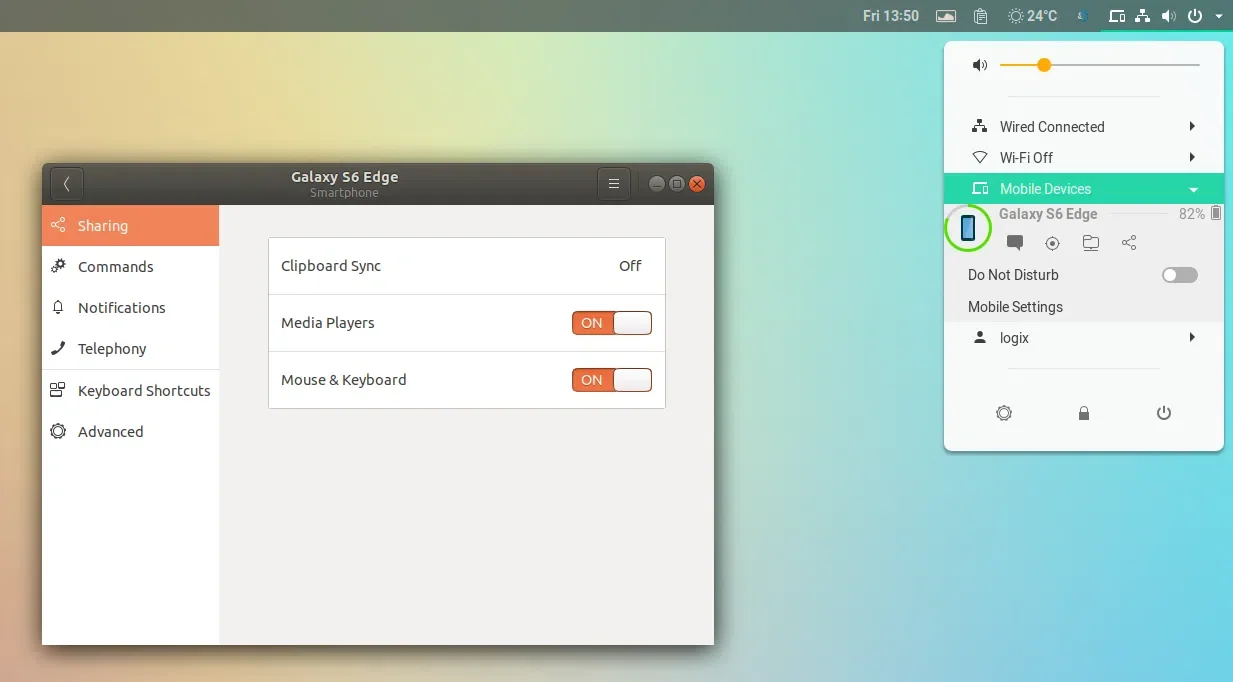The height and width of the screenshot is (682, 1233).
Task: Open Mobile Settings from the system menu
Action: pyautogui.click(x=1015, y=307)
